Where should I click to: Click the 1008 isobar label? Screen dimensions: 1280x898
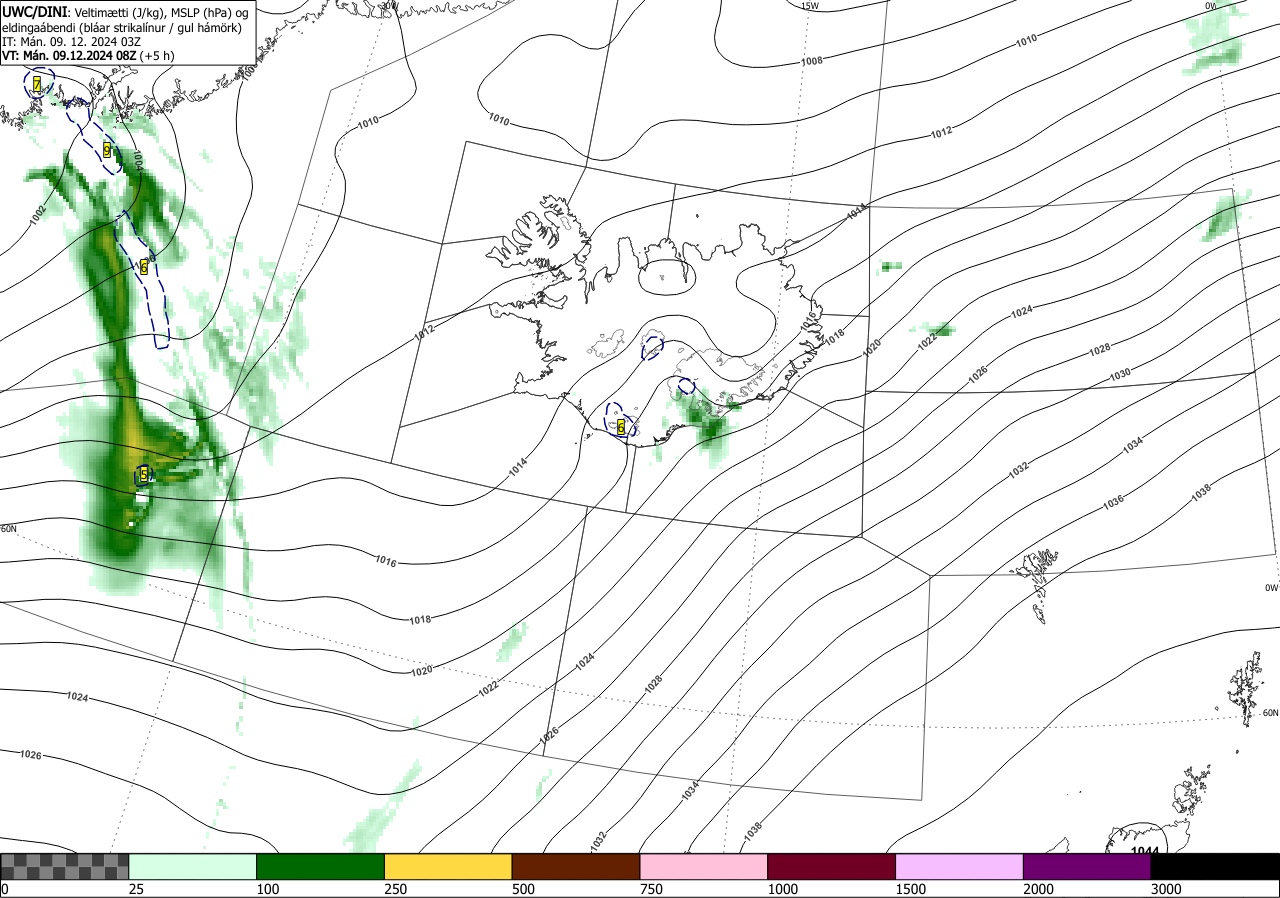812,61
